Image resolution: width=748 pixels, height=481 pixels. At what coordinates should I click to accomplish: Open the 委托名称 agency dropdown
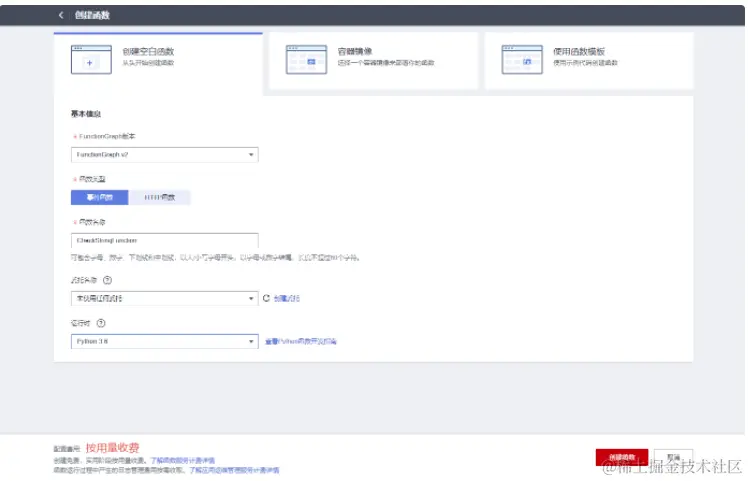pos(165,298)
